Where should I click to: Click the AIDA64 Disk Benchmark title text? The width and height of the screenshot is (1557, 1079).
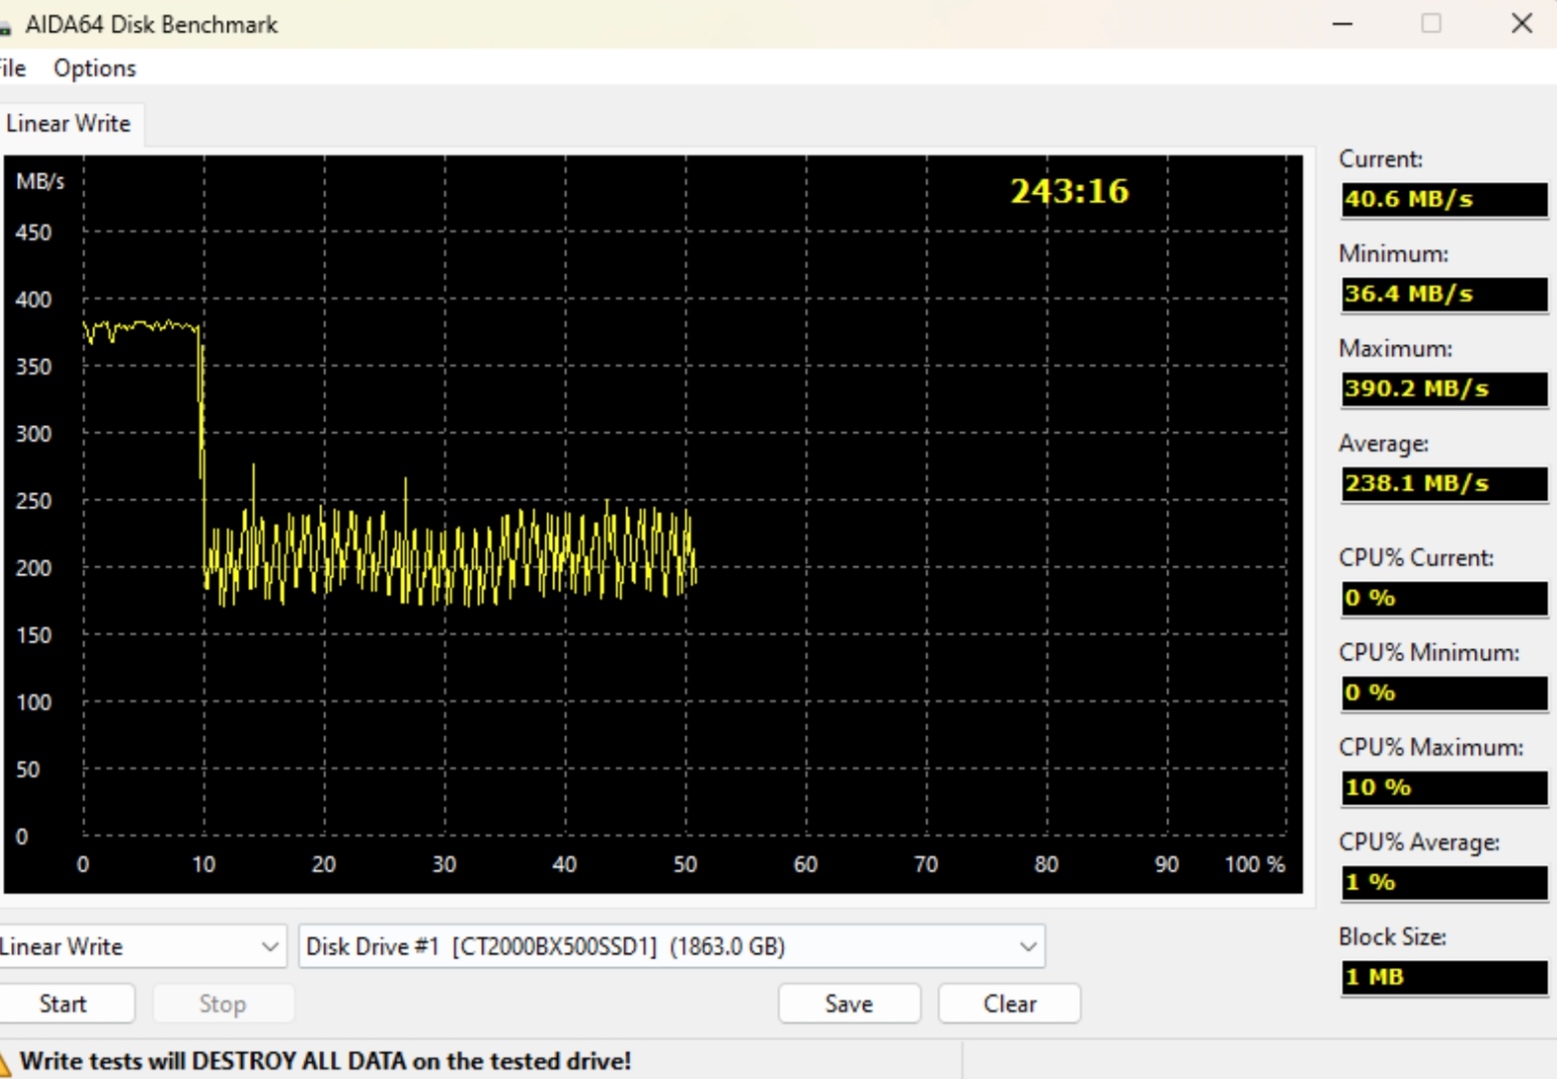(x=151, y=24)
